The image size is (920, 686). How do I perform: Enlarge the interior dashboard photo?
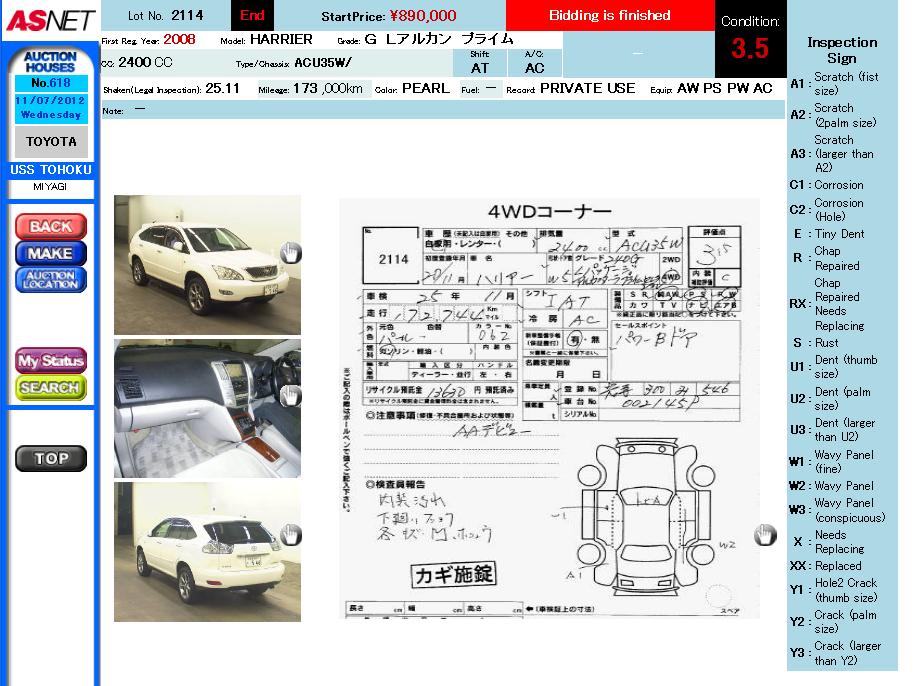pos(207,407)
